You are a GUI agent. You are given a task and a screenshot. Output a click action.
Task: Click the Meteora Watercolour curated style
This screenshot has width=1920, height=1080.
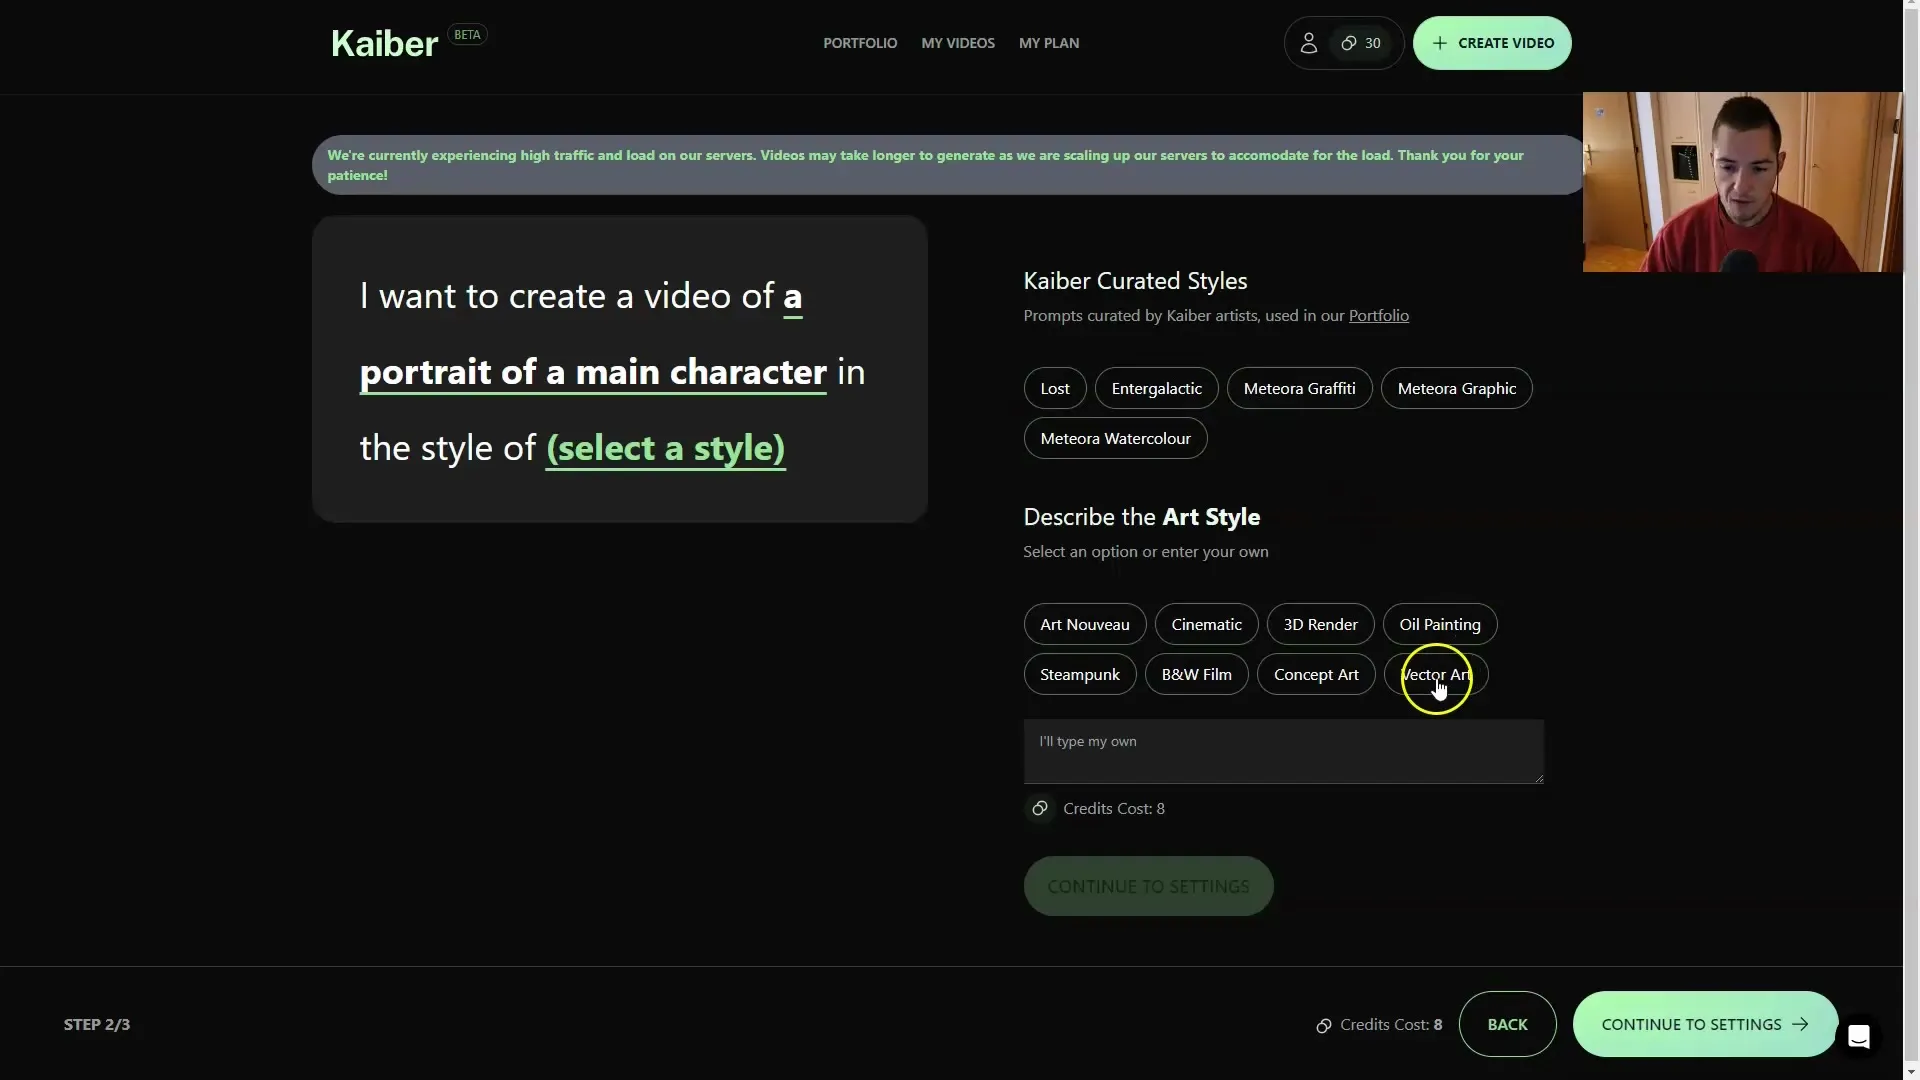(1116, 438)
